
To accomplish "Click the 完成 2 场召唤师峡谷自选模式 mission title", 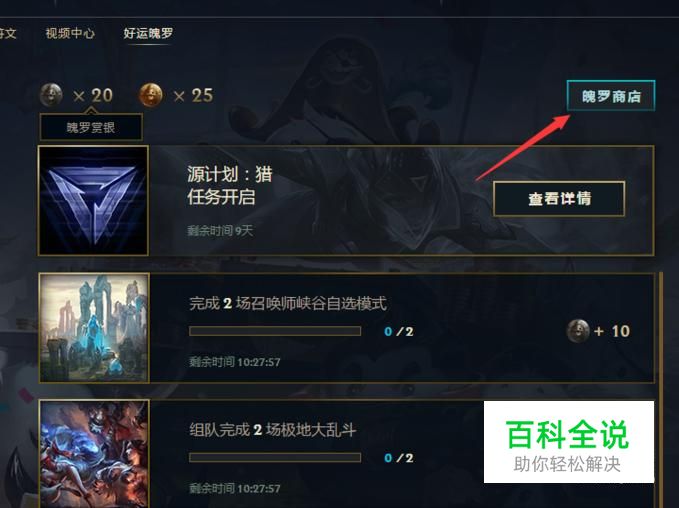I will click(x=288, y=303).
